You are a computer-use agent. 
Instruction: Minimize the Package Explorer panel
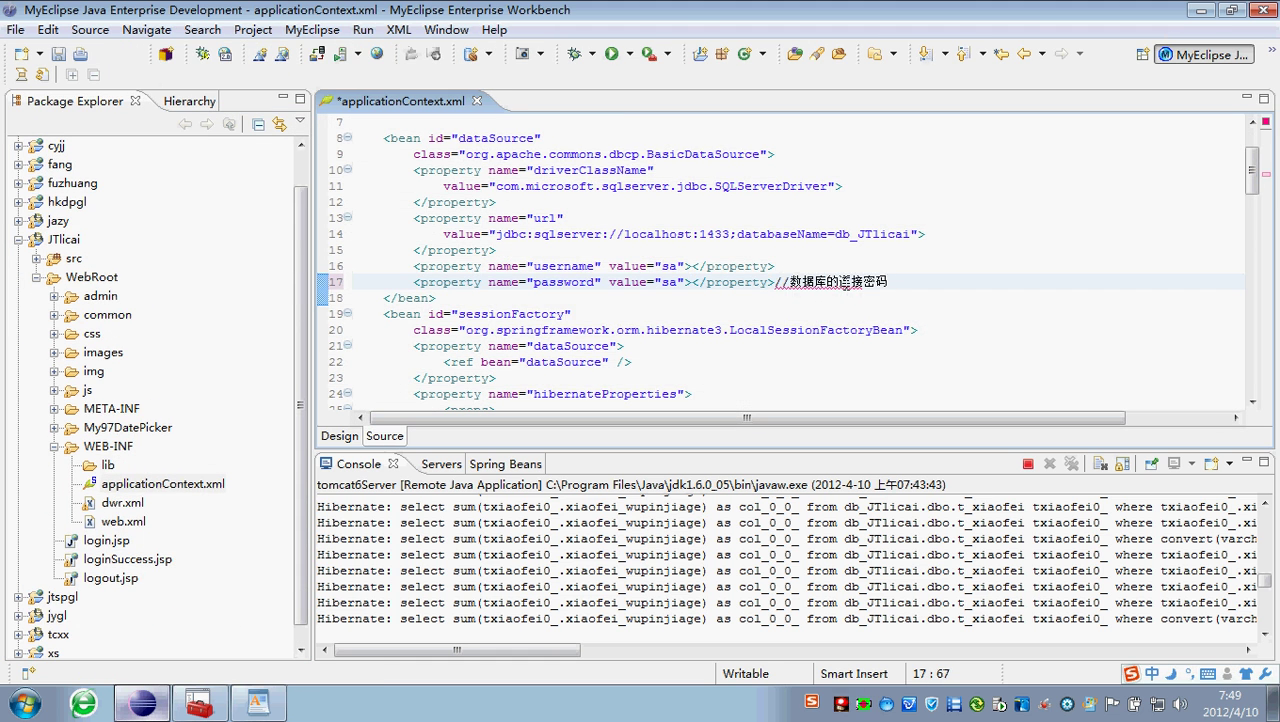click(282, 98)
